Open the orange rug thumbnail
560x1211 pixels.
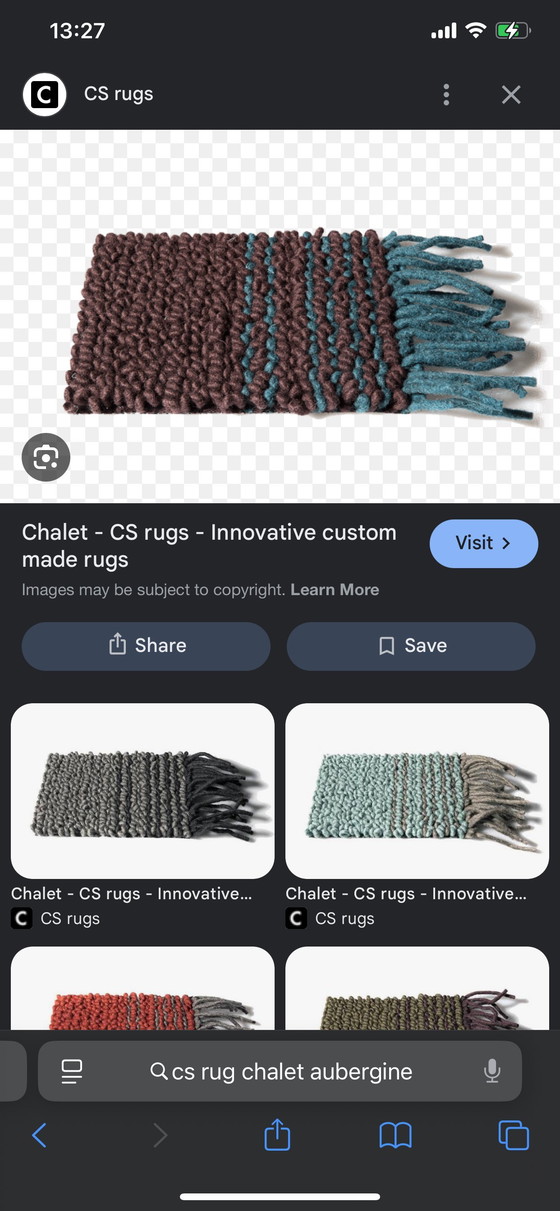click(142, 989)
